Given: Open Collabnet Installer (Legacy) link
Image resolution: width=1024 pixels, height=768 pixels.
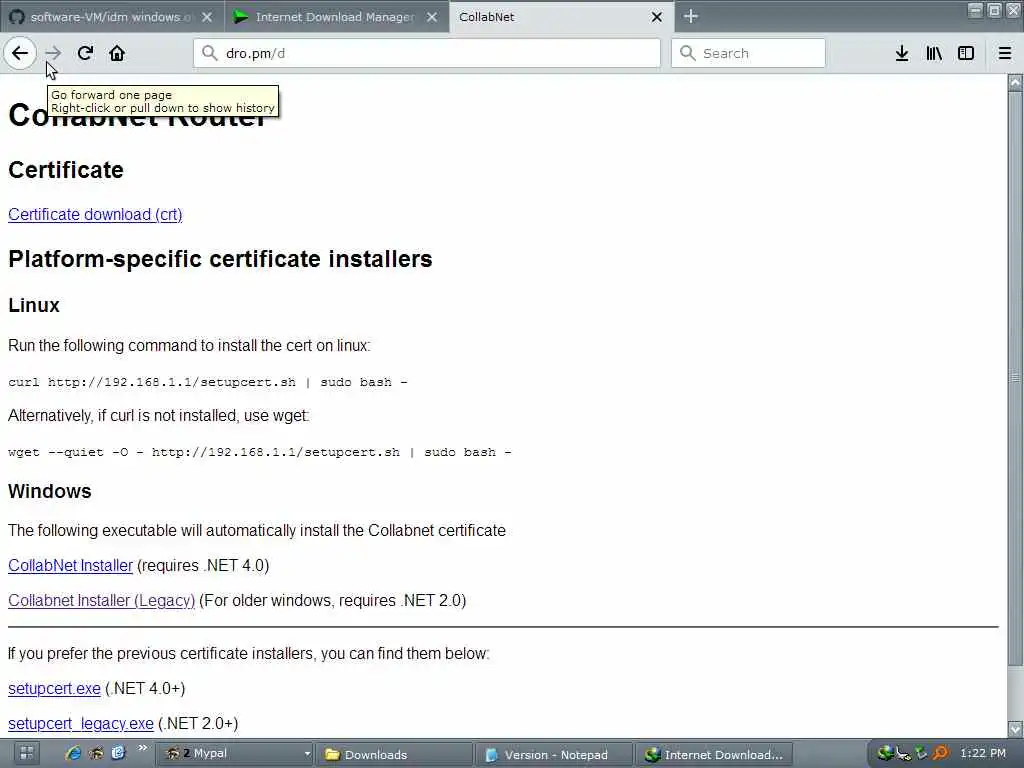Looking at the screenshot, I should click(101, 600).
